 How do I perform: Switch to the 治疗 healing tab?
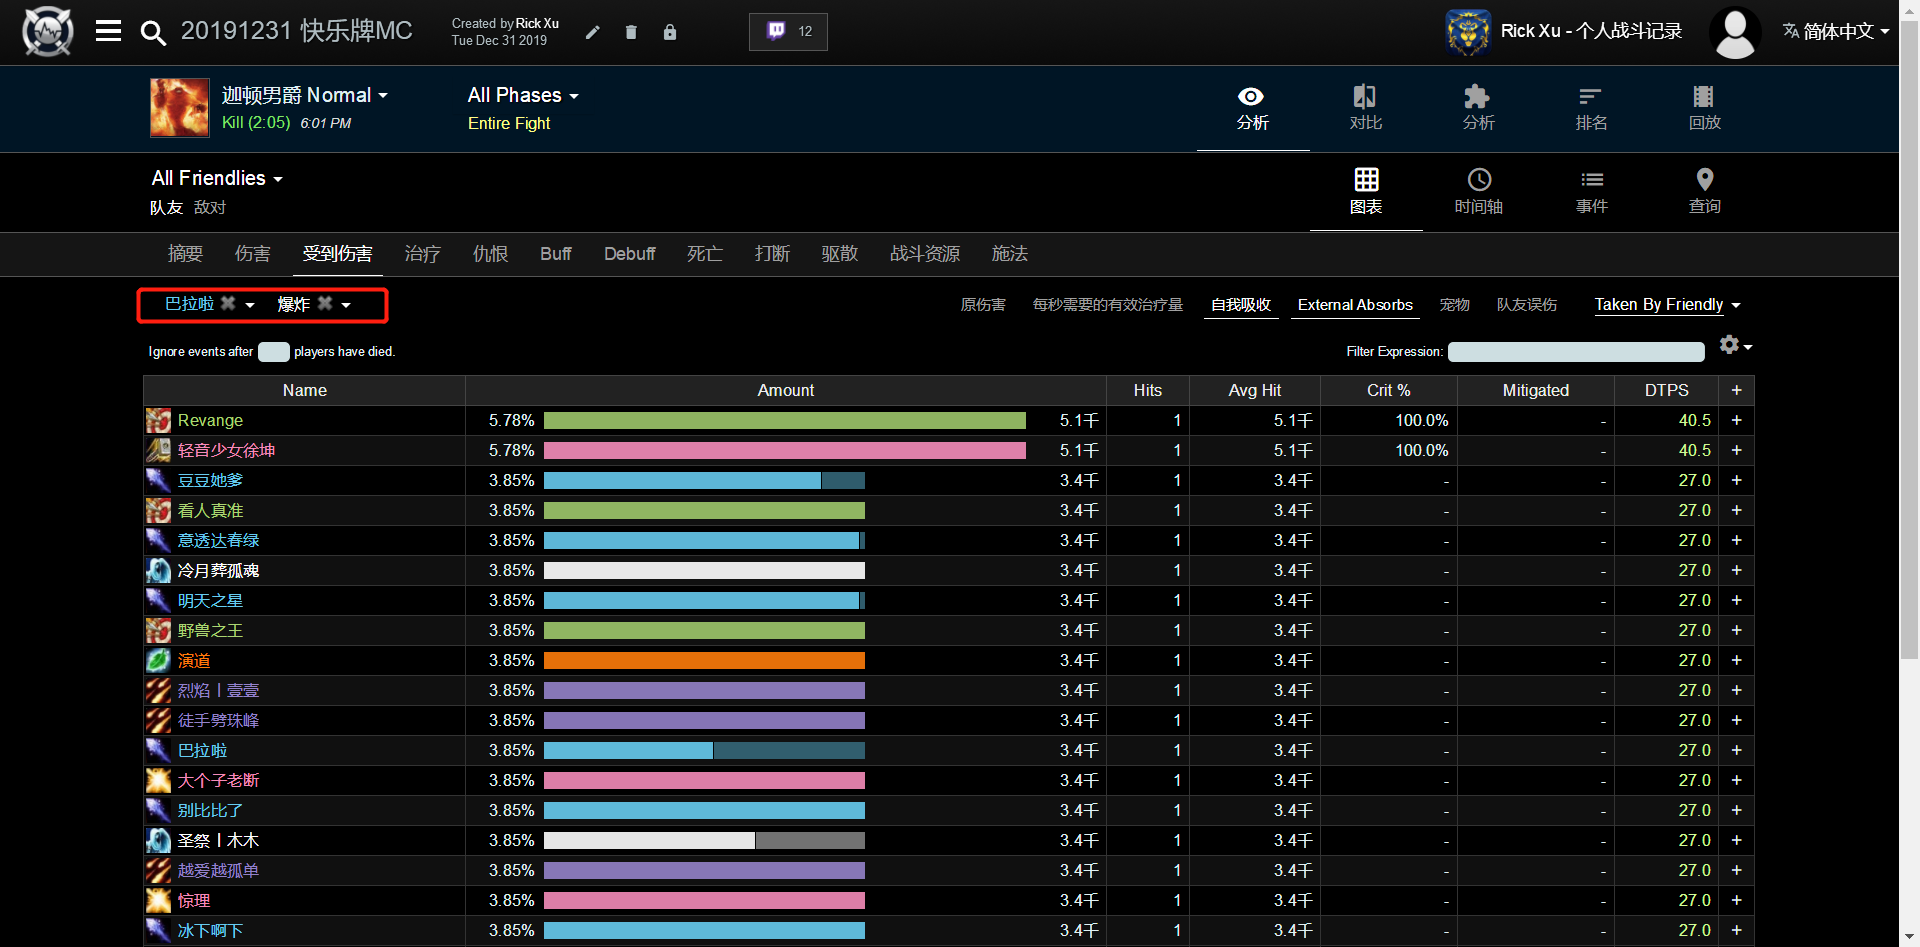tap(422, 254)
